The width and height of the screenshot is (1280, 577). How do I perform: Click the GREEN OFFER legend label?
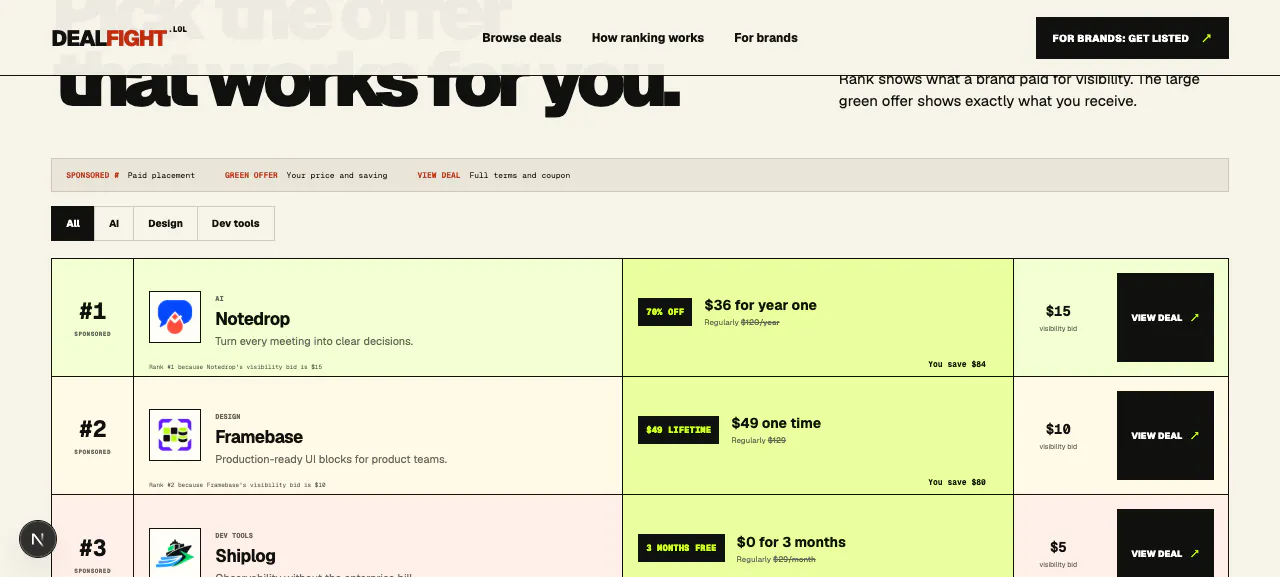pyautogui.click(x=251, y=175)
